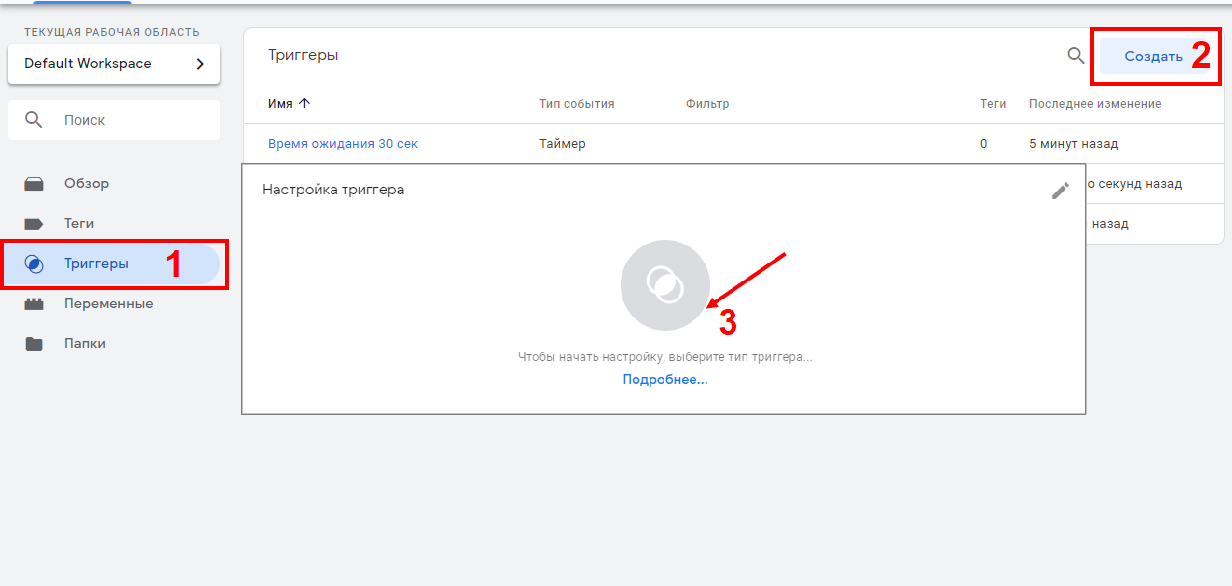
Task: Sort by the Тип события column header
Action: click(576, 104)
